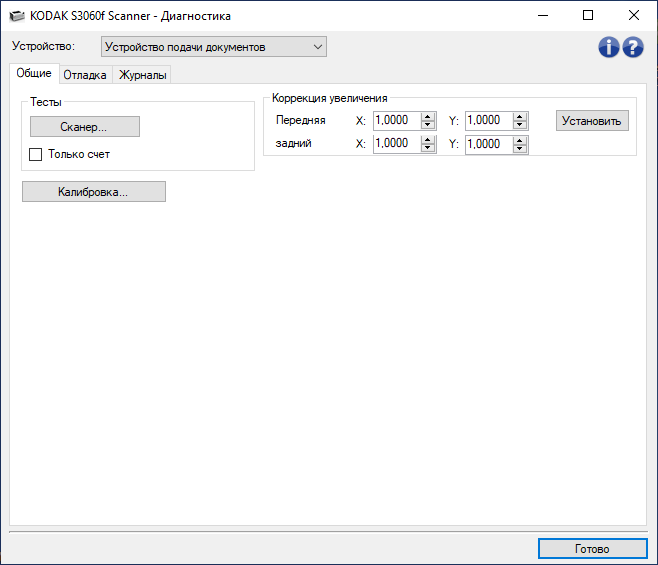The width and height of the screenshot is (658, 565).
Task: Increase Передняя Y value with up arrow
Action: click(x=520, y=117)
